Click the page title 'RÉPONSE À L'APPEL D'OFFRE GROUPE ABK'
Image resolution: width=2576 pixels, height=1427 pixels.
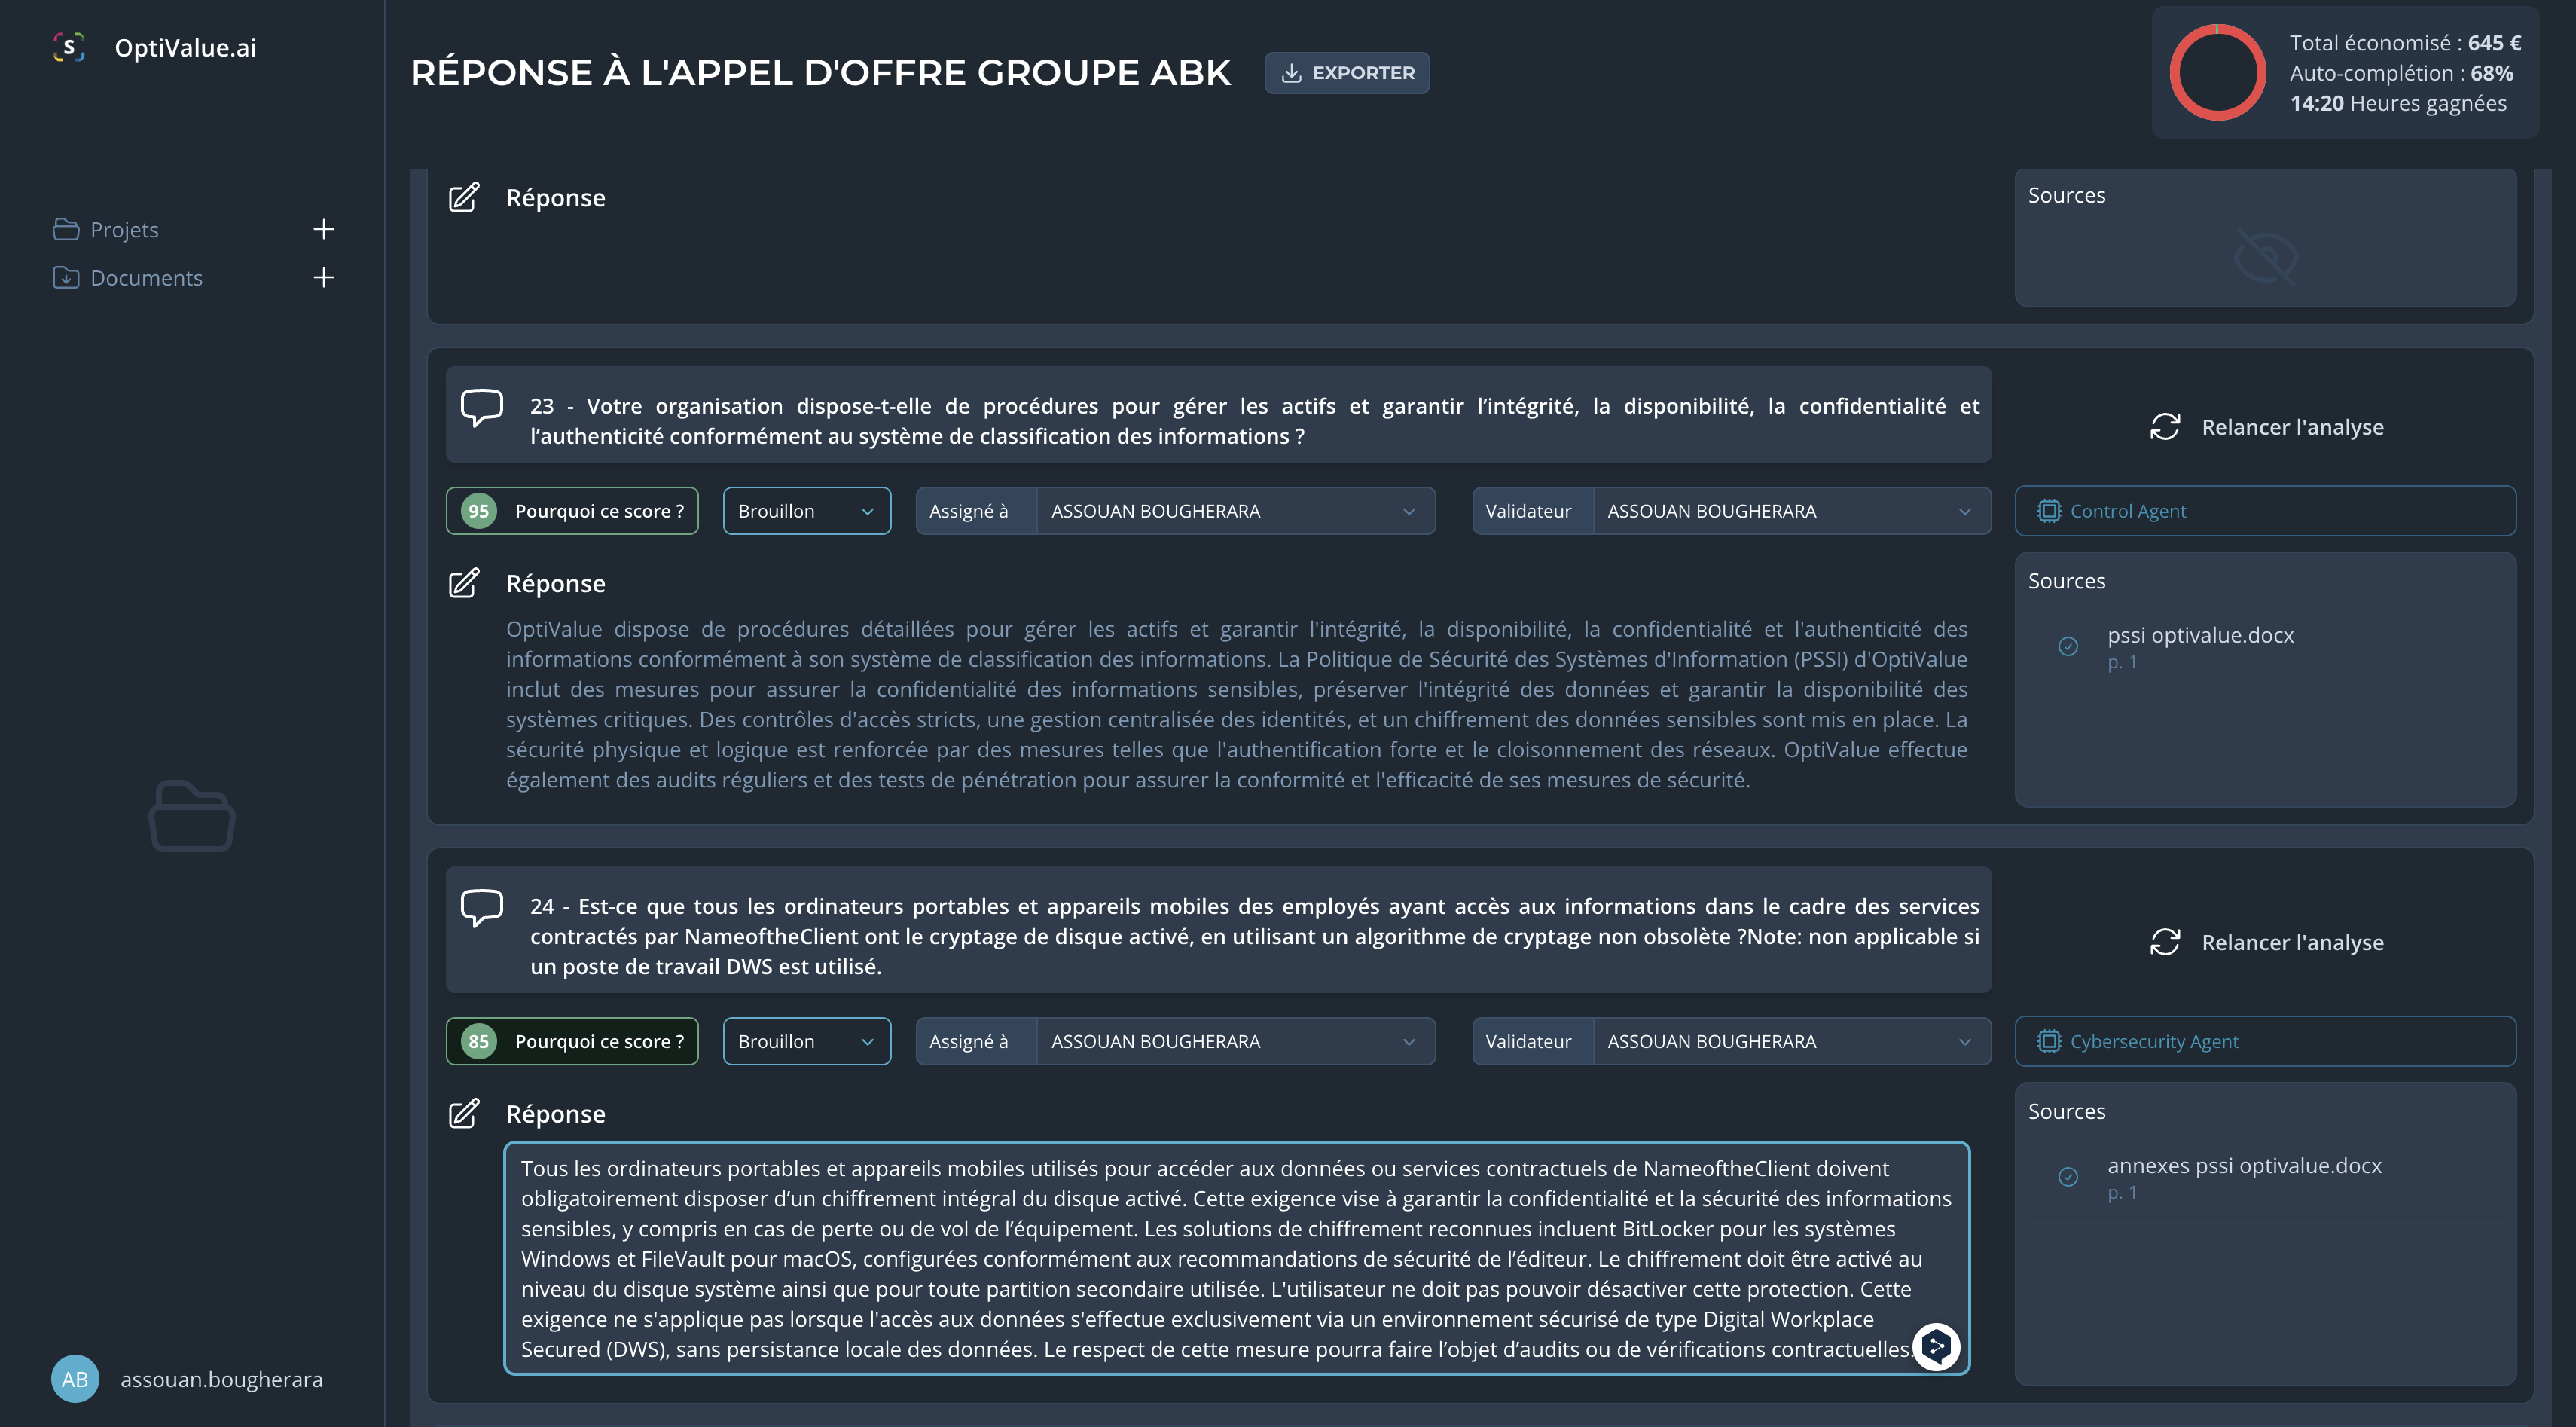coord(820,72)
